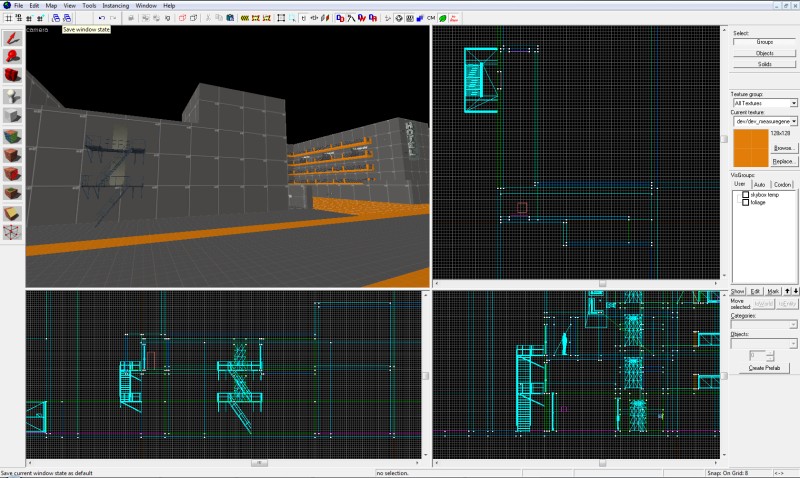Viewport: 800px width, 478px height.
Task: Choose the Clipping tool
Action: click(x=12, y=214)
